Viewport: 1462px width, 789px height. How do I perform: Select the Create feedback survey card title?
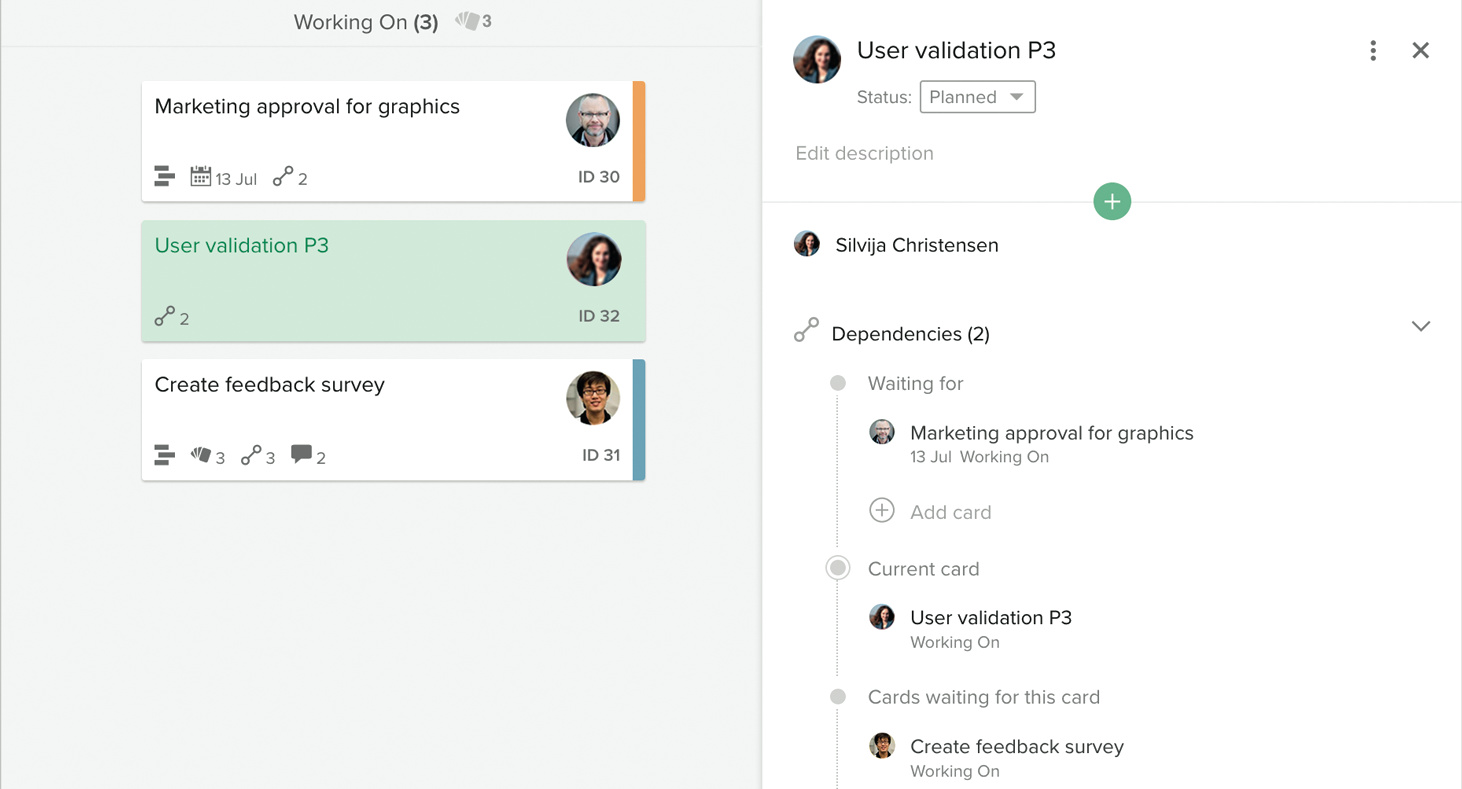(x=269, y=385)
